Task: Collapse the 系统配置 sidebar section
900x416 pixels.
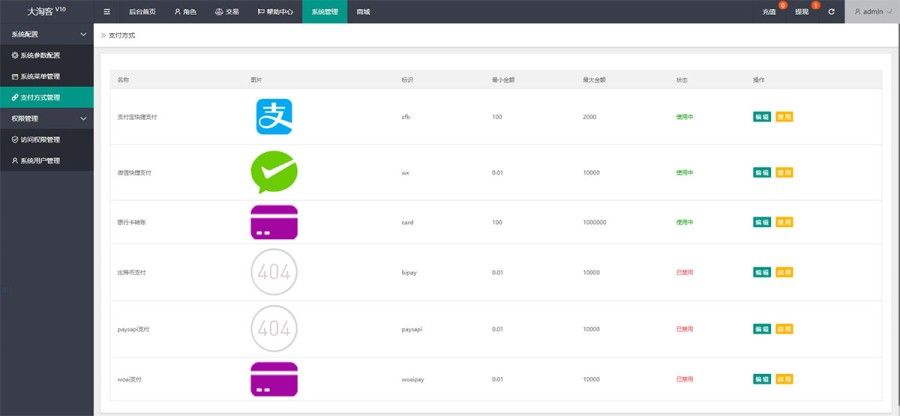Action: point(46,34)
